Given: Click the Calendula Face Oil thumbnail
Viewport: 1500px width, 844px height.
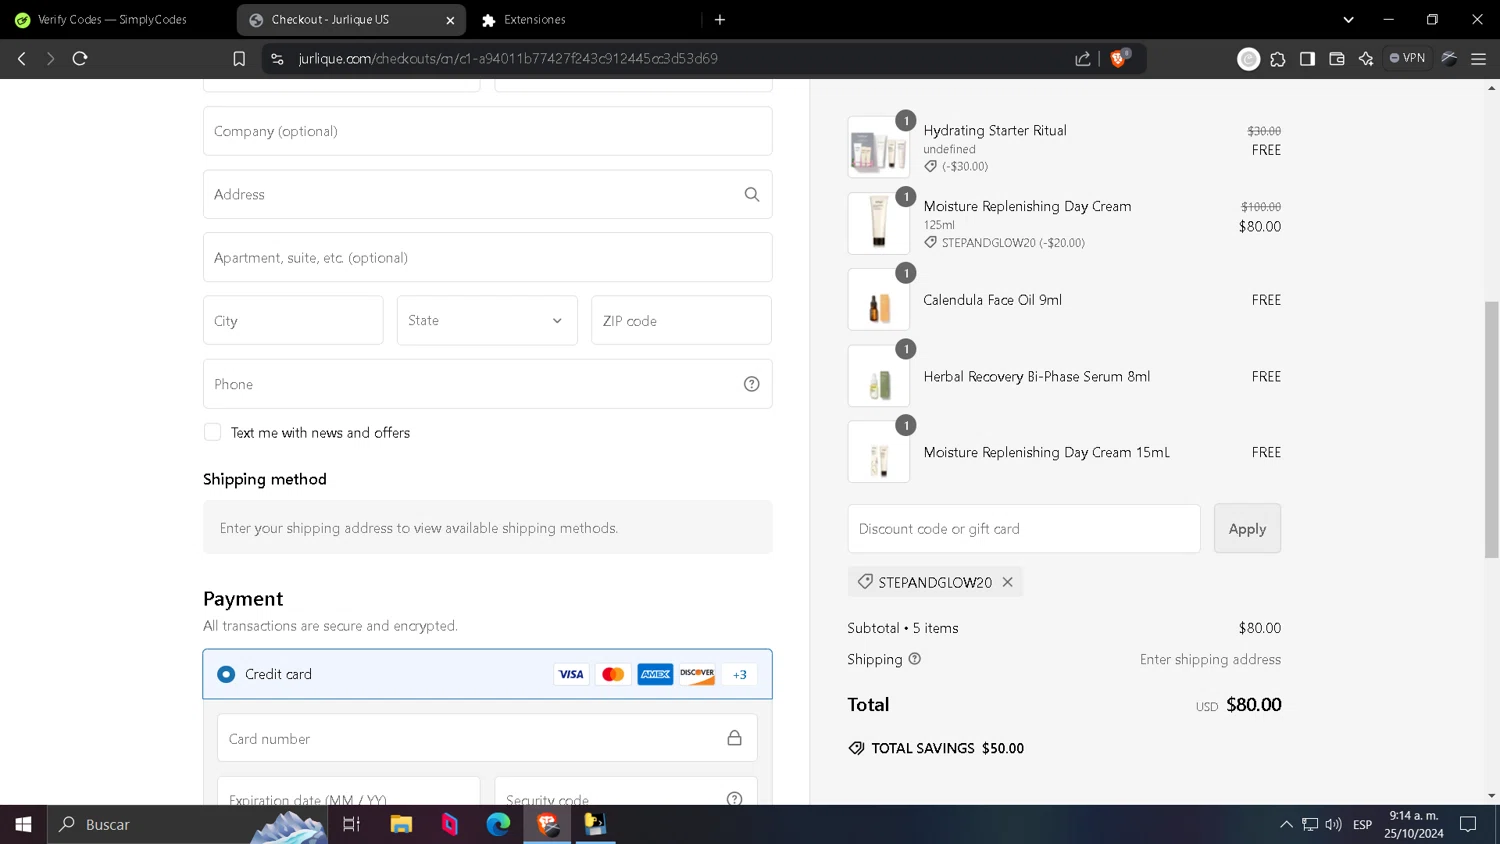Looking at the screenshot, I should coord(879,299).
